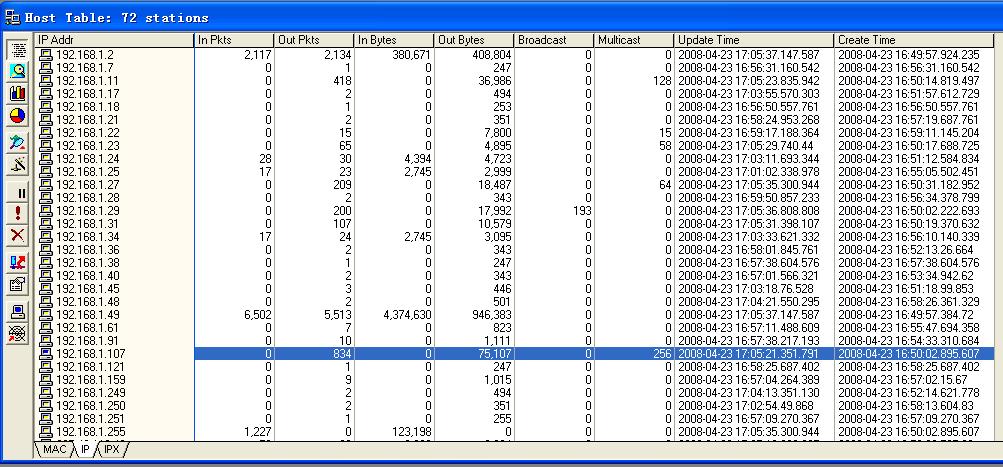Select the 192.168.1.45 address text

point(88,289)
